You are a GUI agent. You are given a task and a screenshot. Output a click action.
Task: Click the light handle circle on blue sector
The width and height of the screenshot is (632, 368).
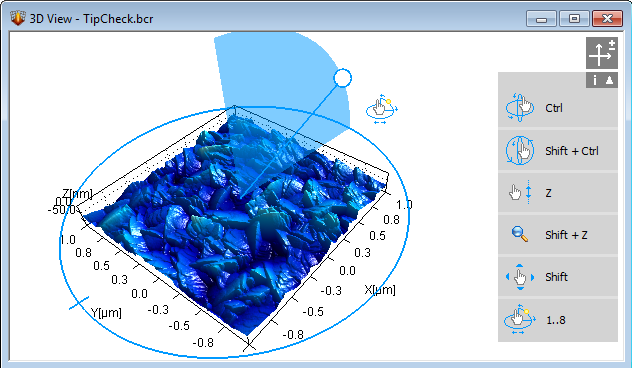[x=343, y=78]
